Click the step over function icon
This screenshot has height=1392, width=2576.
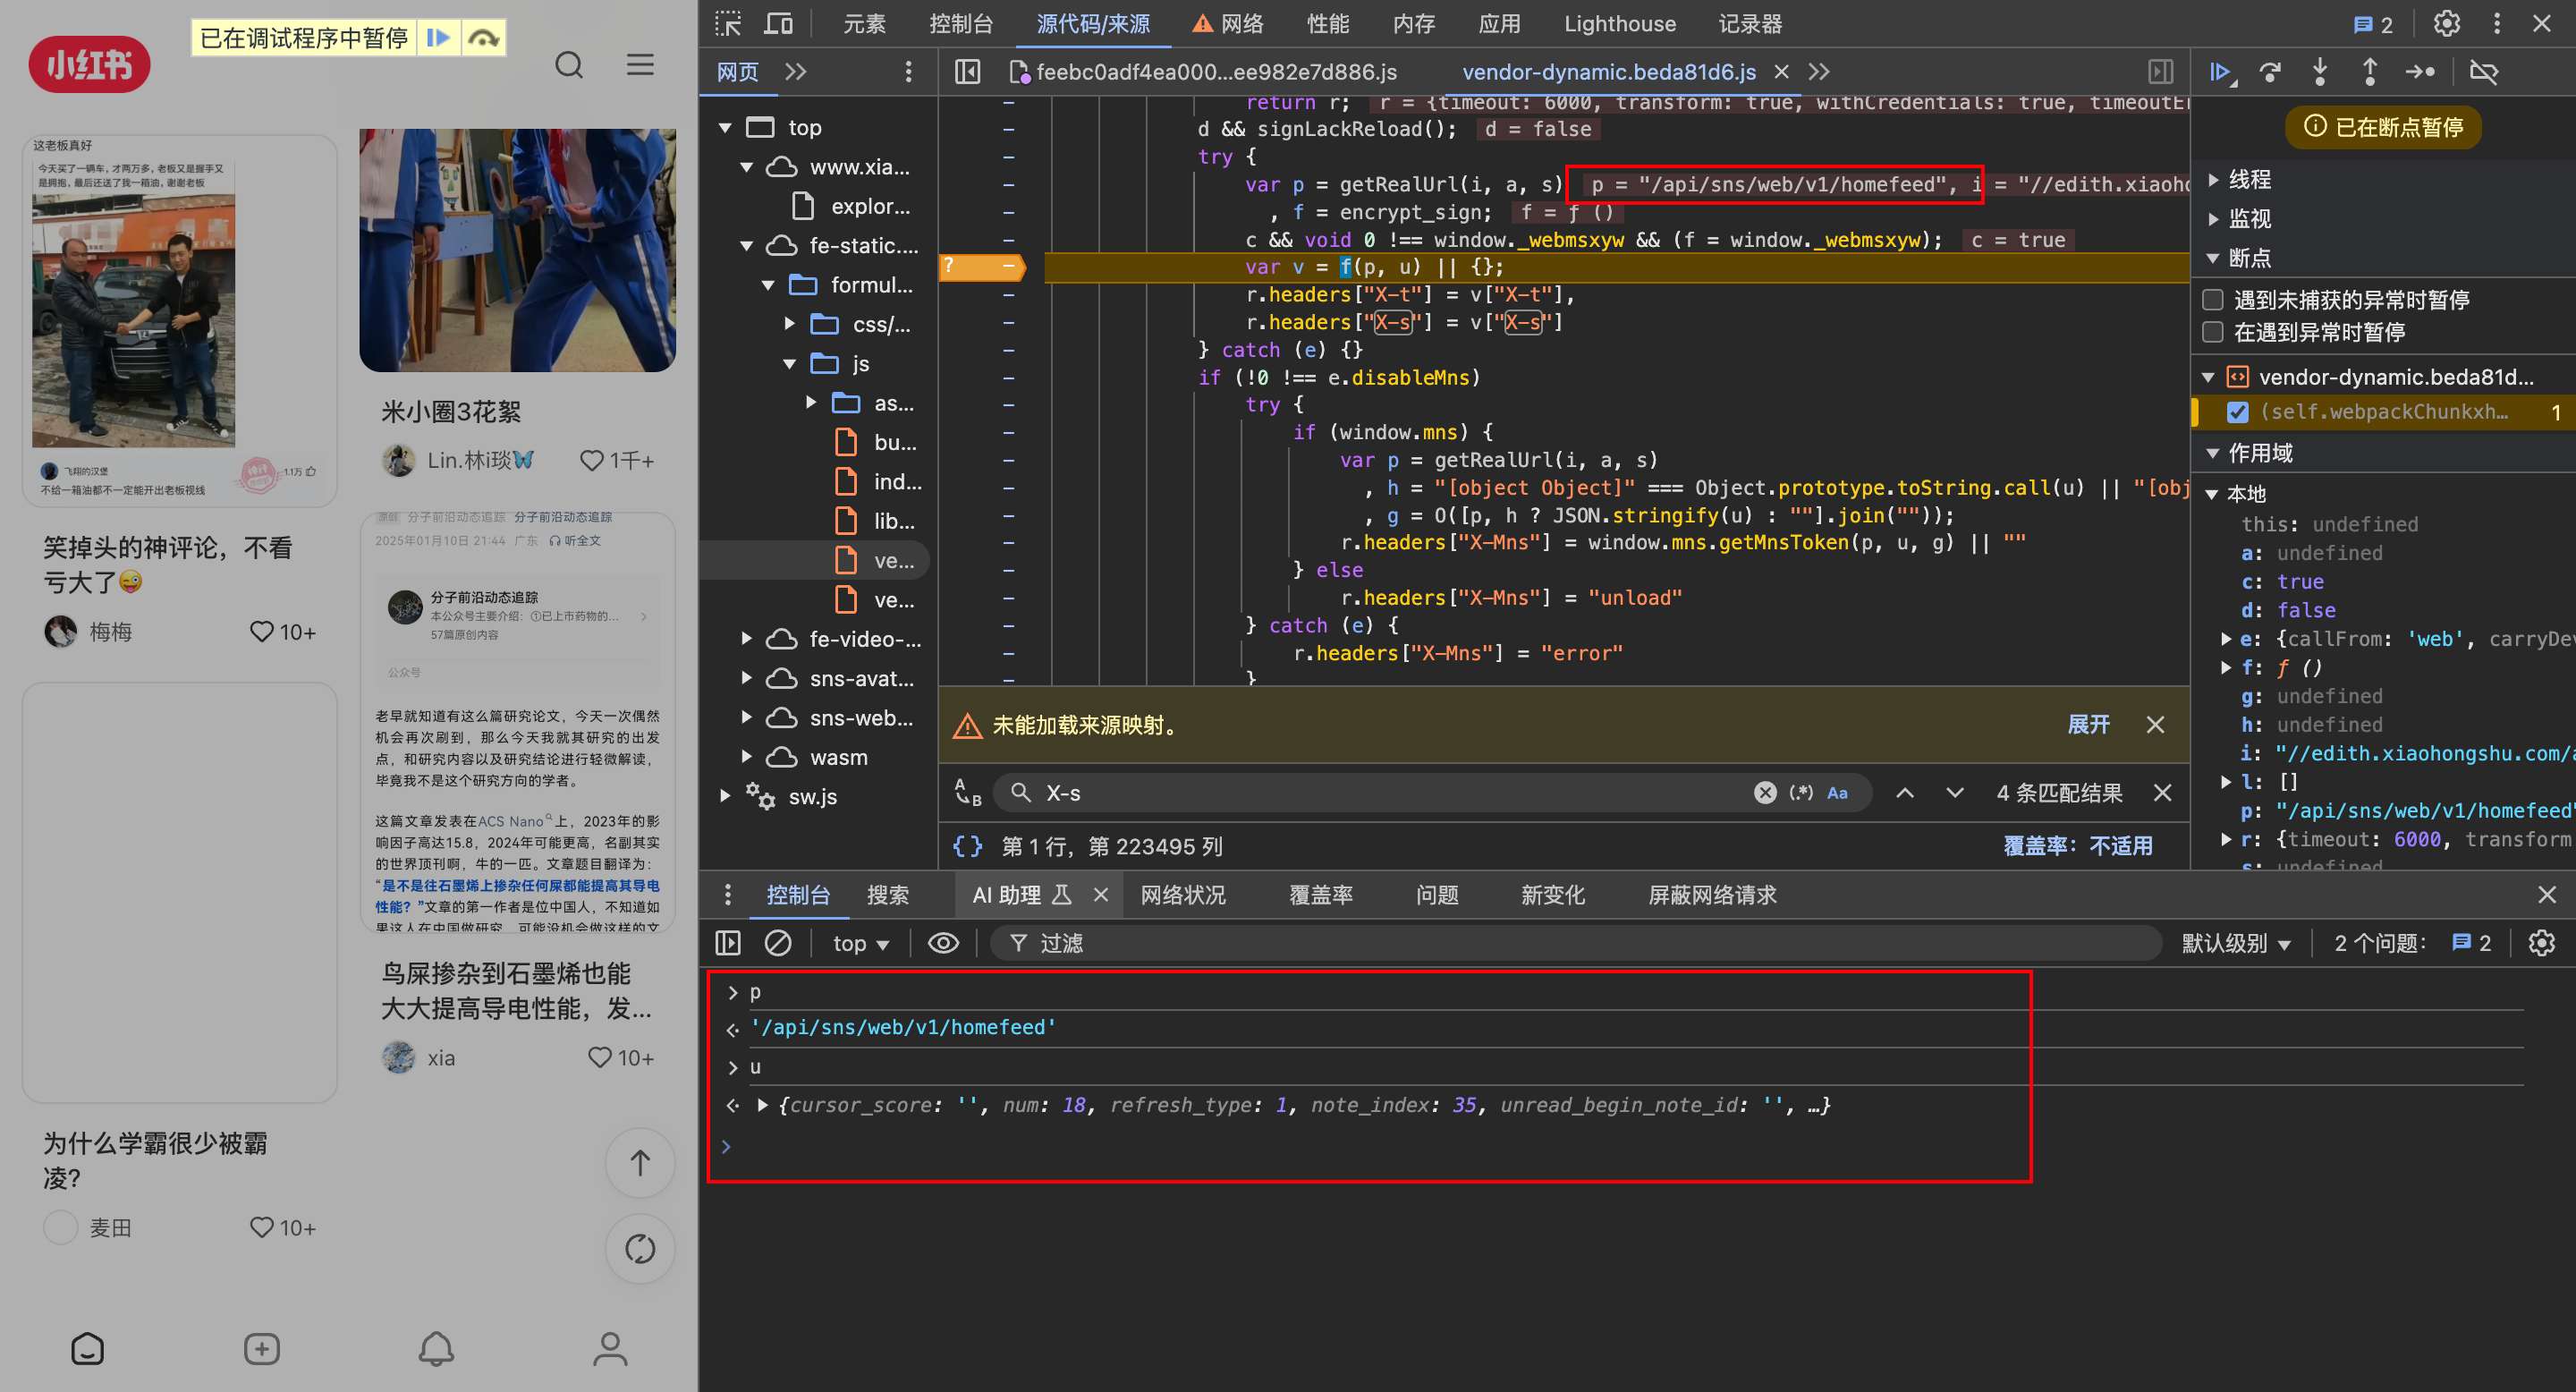pyautogui.click(x=2271, y=72)
